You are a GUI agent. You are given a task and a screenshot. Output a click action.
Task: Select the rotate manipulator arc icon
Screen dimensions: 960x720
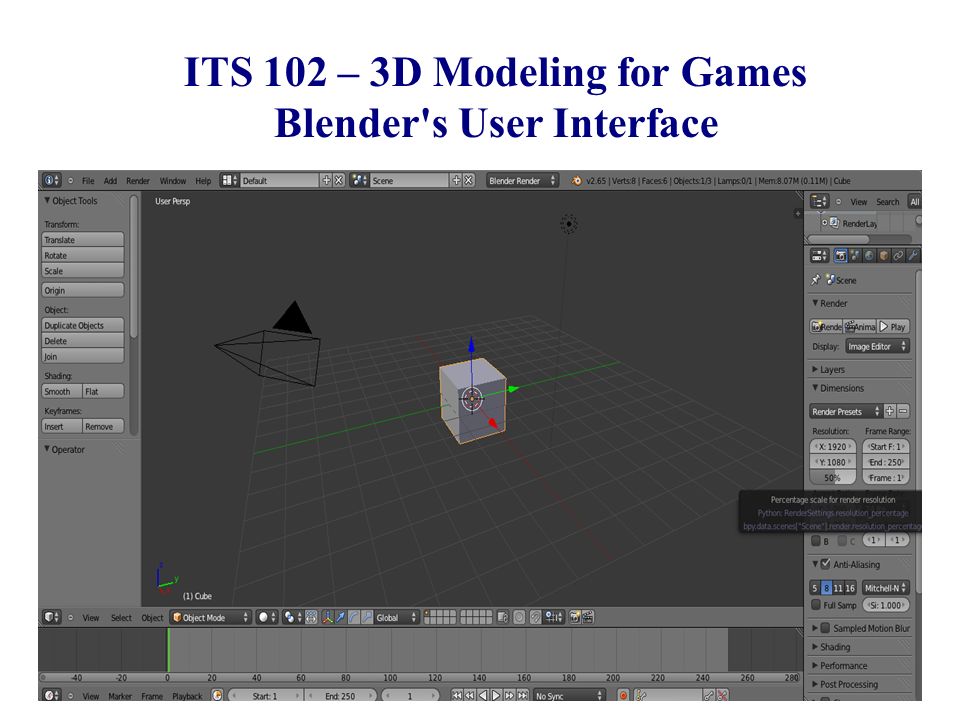click(354, 617)
